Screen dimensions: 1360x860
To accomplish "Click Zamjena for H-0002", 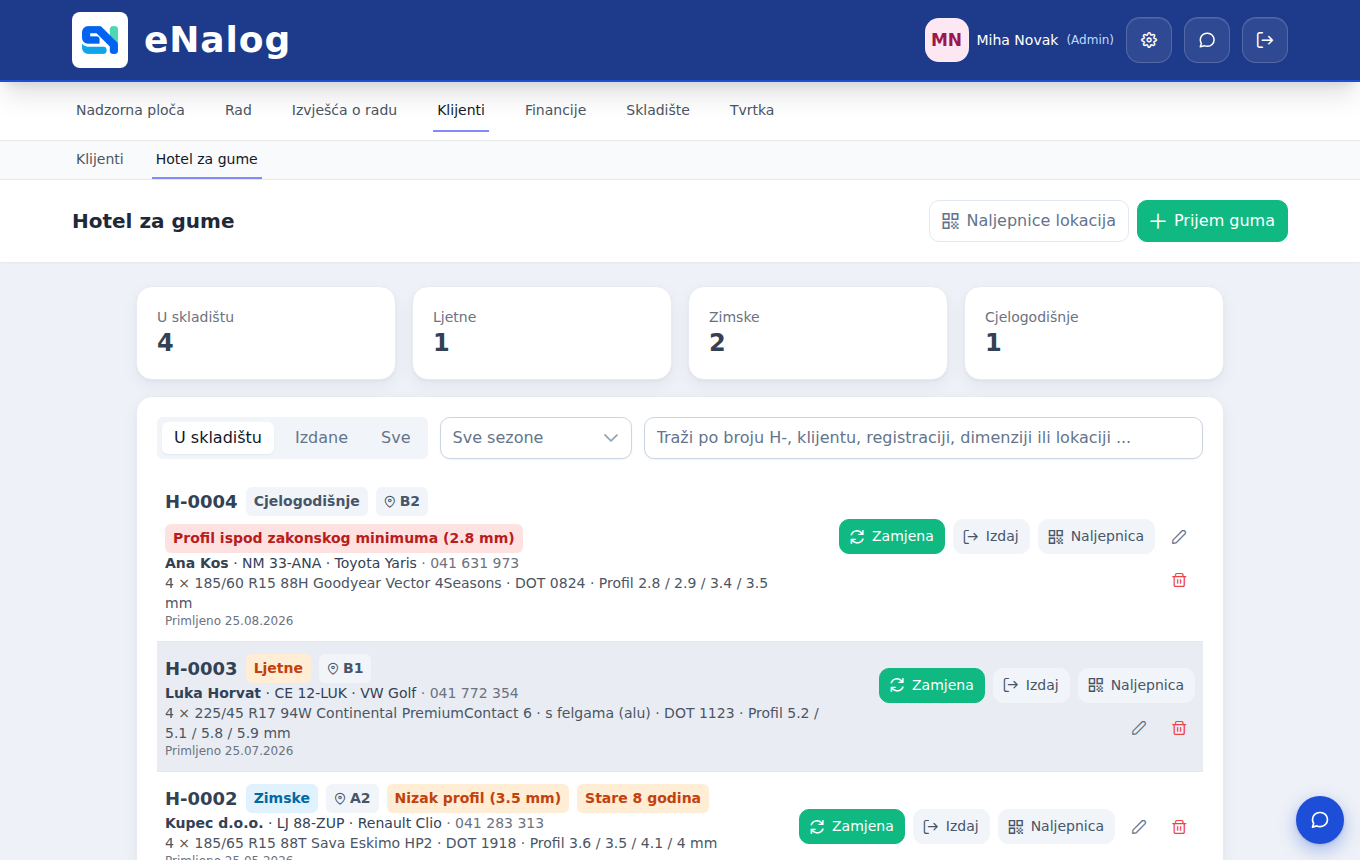I will [x=852, y=827].
